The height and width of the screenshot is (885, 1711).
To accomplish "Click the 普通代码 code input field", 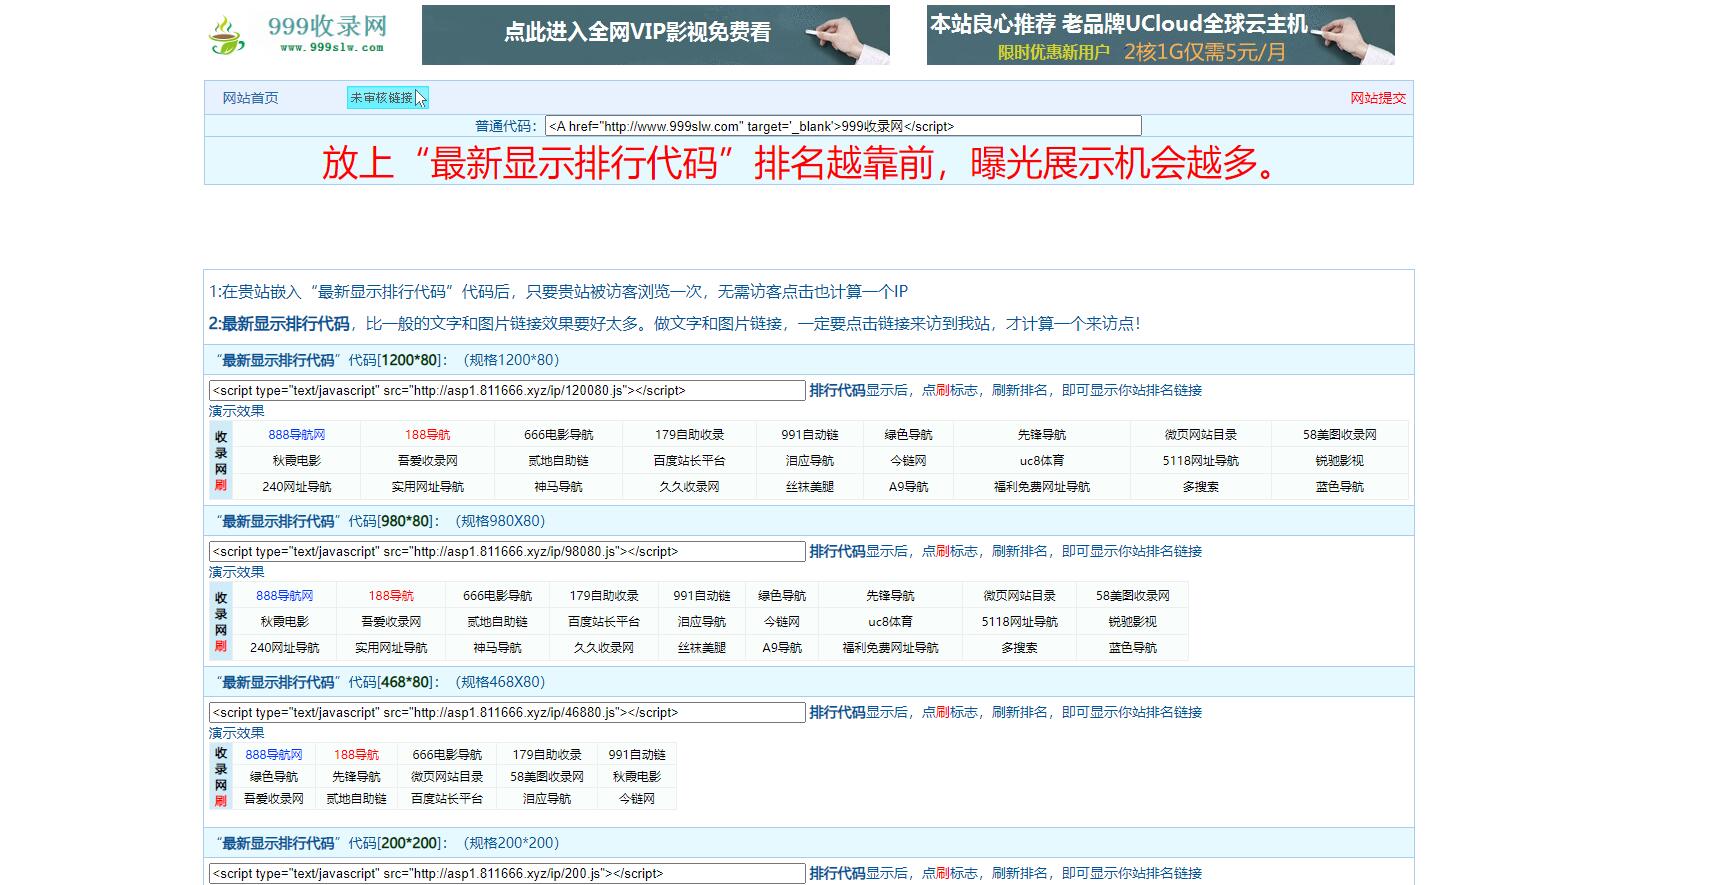I will coord(843,126).
